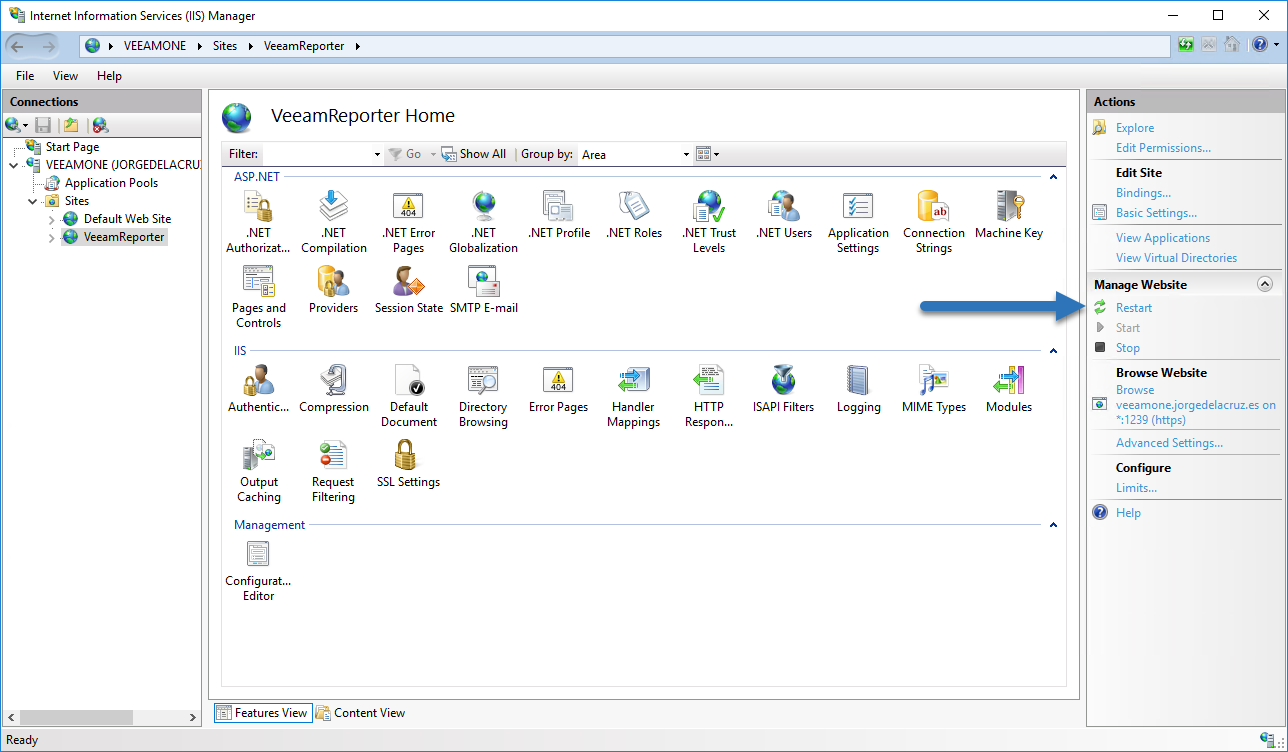Open the .NET Globalization feature
This screenshot has height=752, width=1288.
coord(483,222)
